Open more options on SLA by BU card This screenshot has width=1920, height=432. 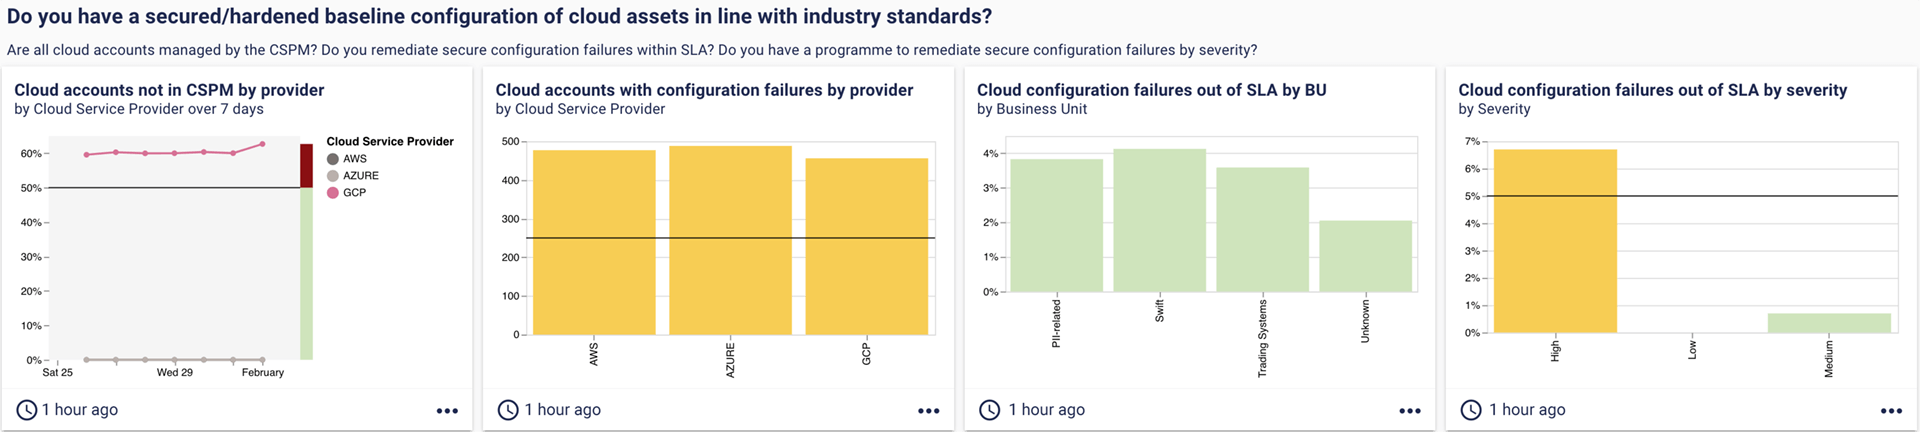click(1410, 411)
